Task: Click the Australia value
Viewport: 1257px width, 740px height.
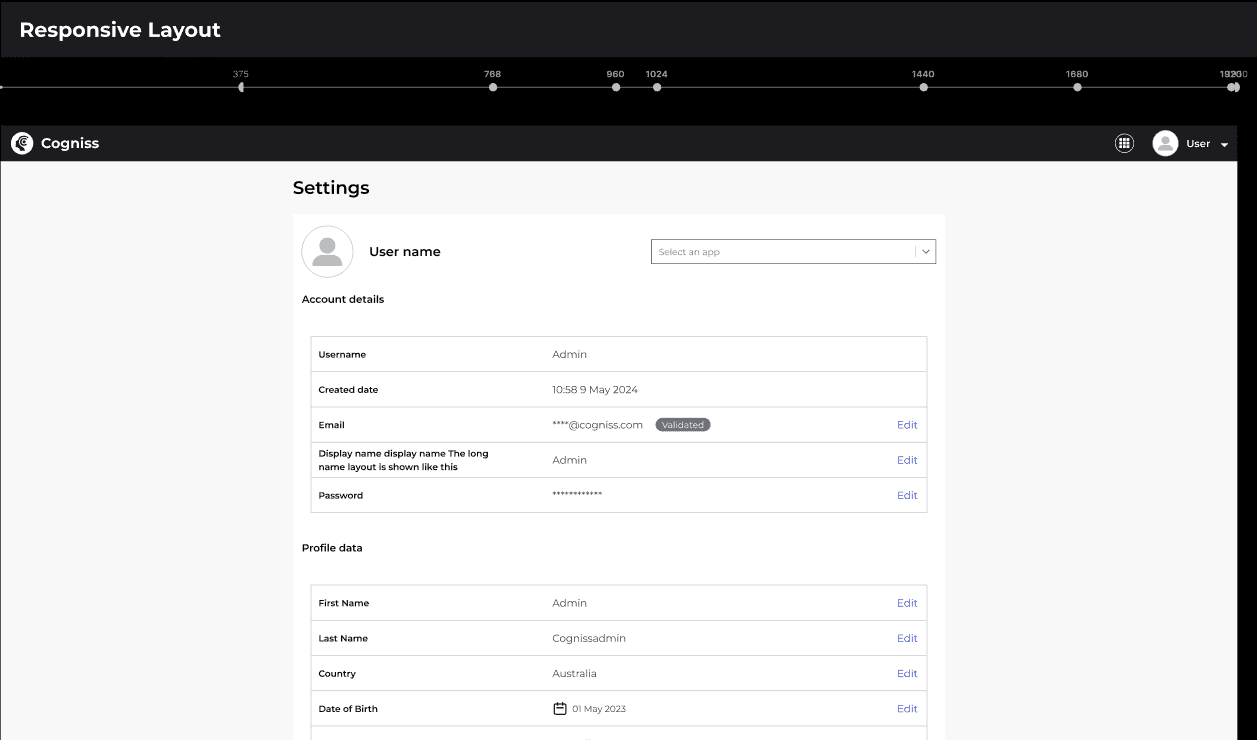Action: [x=574, y=673]
